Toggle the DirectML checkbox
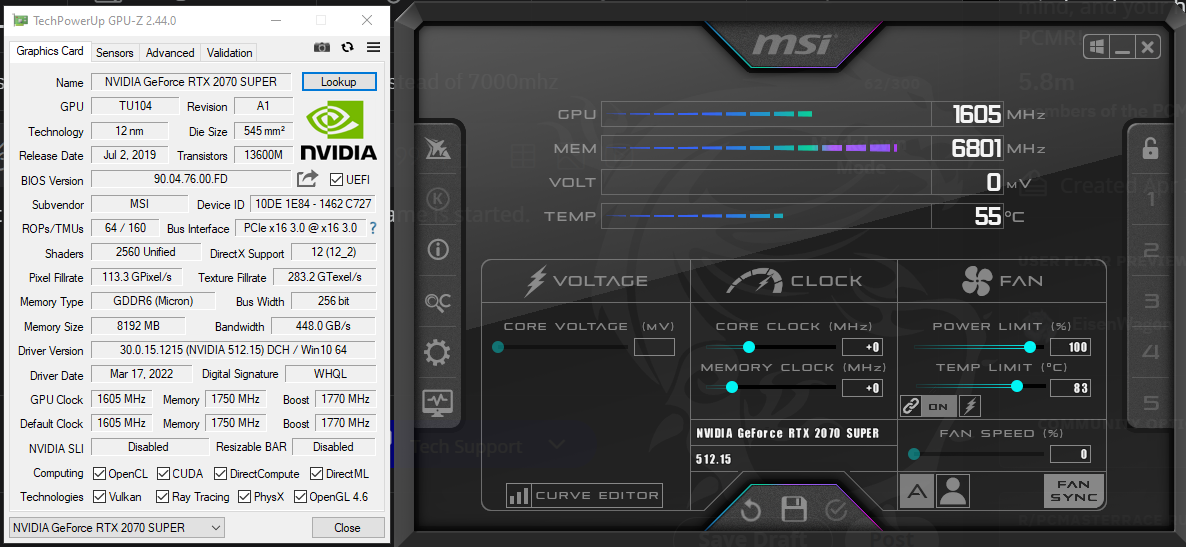 [316, 474]
